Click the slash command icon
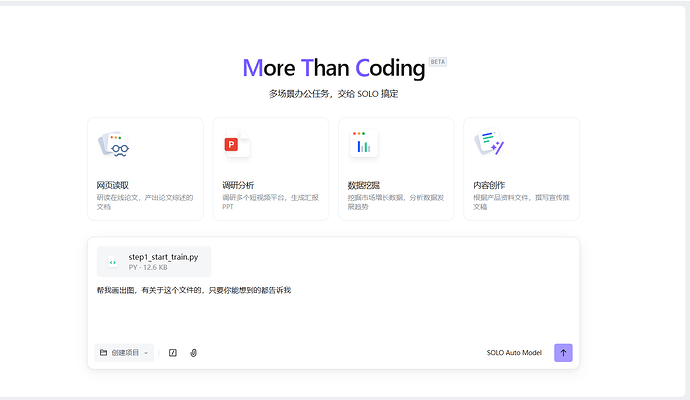The width and height of the screenshot is (690, 400). coord(173,353)
